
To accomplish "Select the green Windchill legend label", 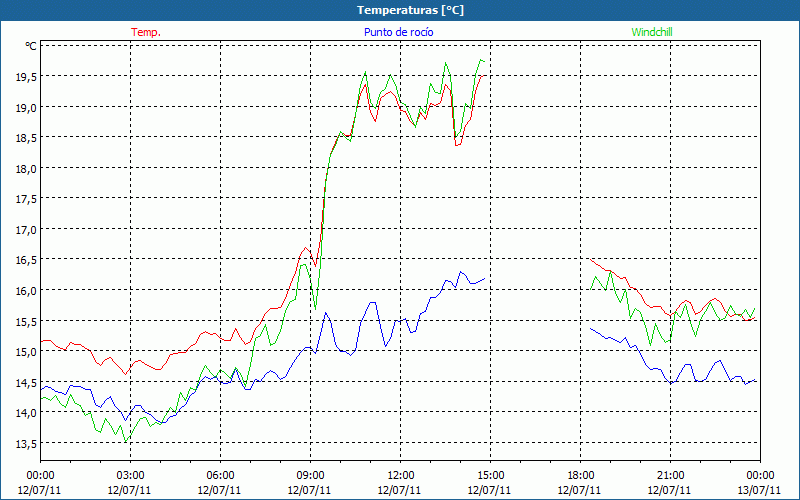I will click(x=652, y=32).
